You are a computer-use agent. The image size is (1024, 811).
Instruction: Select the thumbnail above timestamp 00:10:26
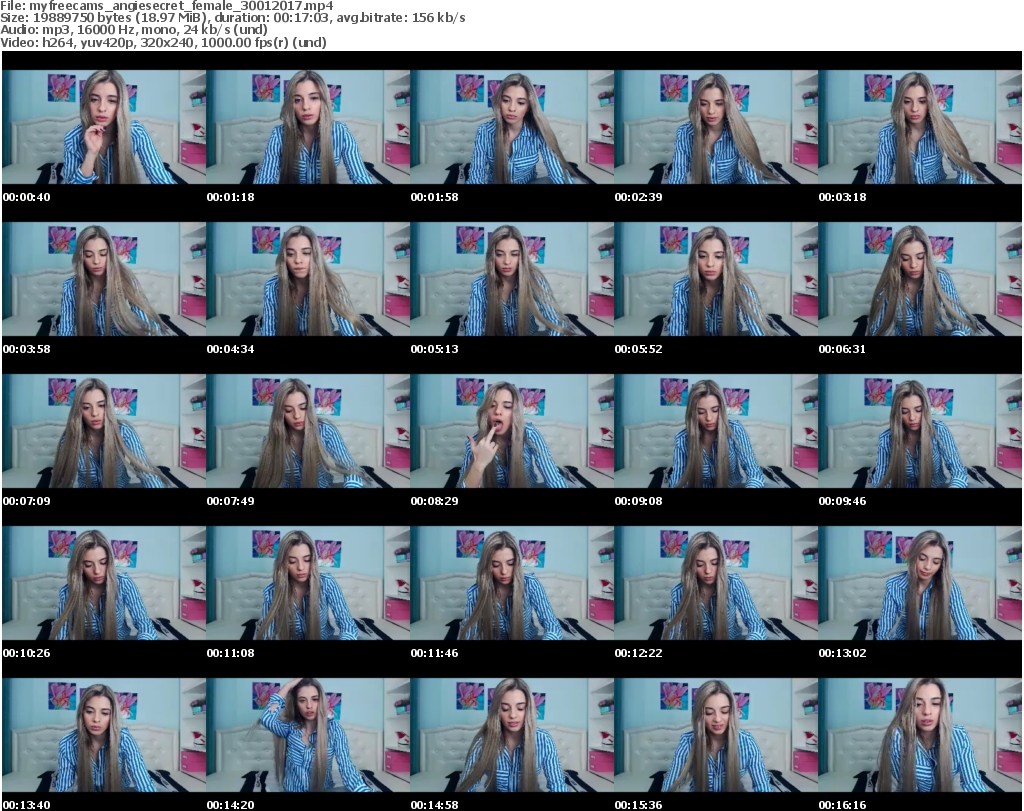104,583
